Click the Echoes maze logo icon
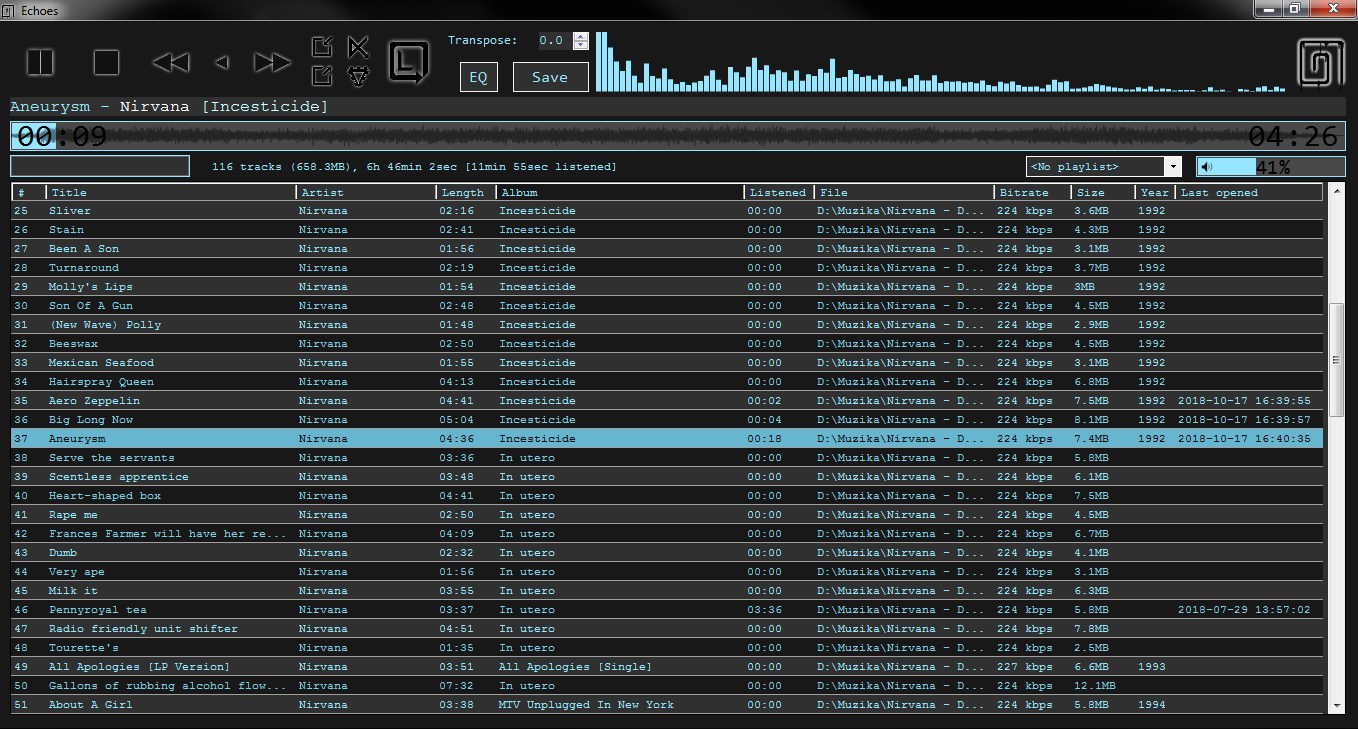 (x=1320, y=62)
